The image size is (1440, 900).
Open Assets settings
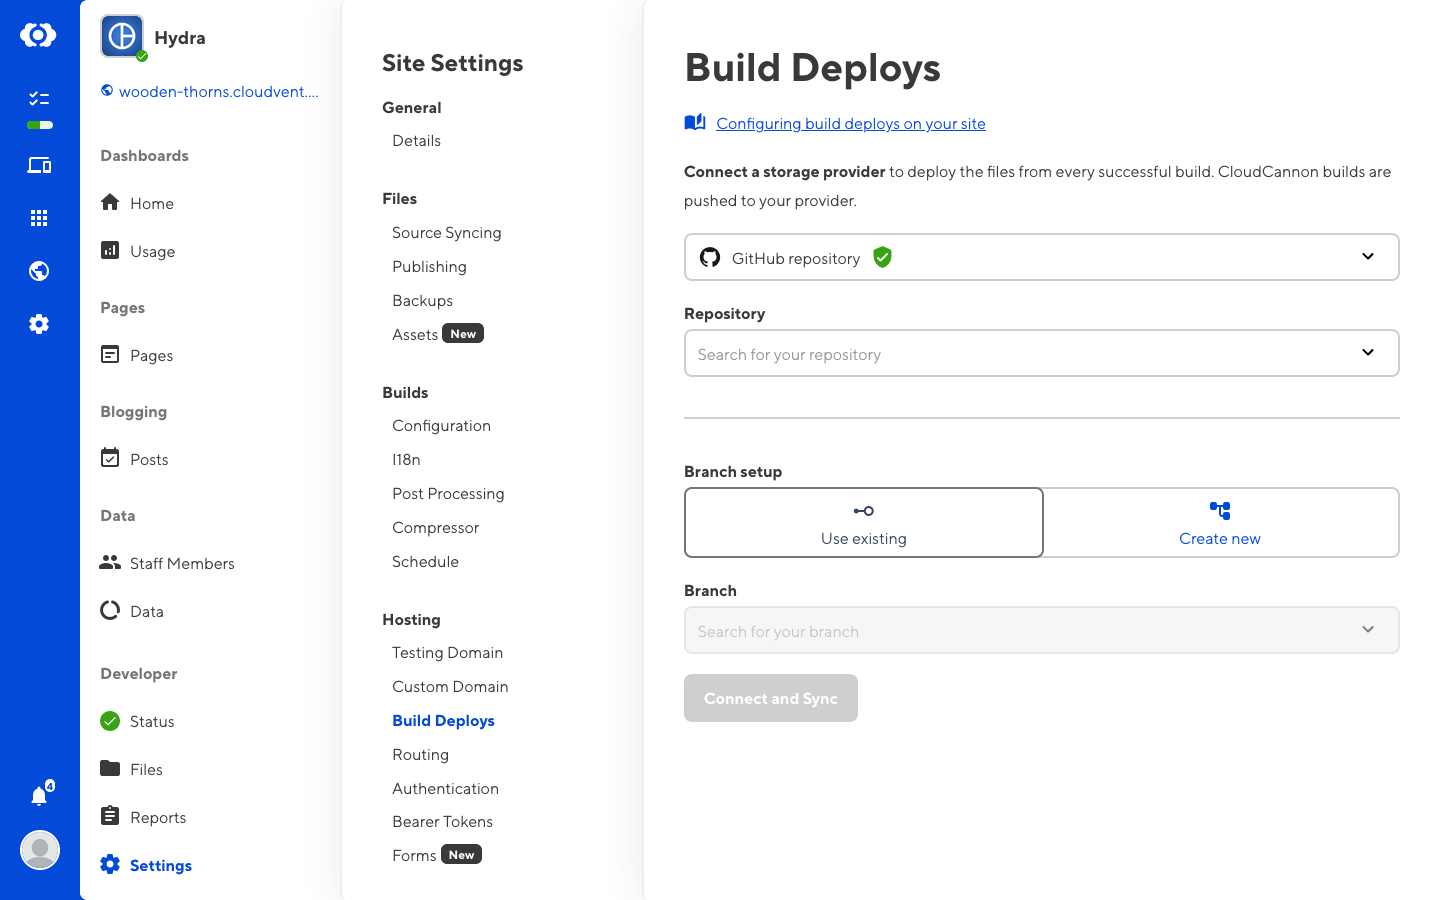(x=415, y=335)
